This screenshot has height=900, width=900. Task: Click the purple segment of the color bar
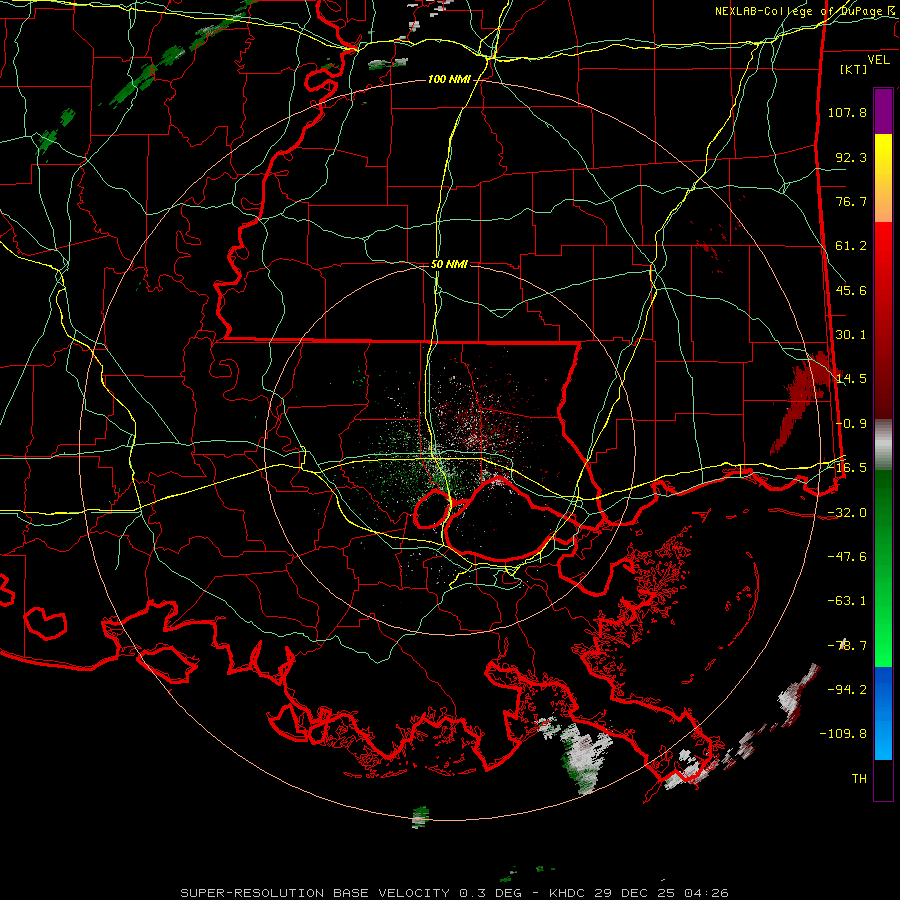point(883,111)
